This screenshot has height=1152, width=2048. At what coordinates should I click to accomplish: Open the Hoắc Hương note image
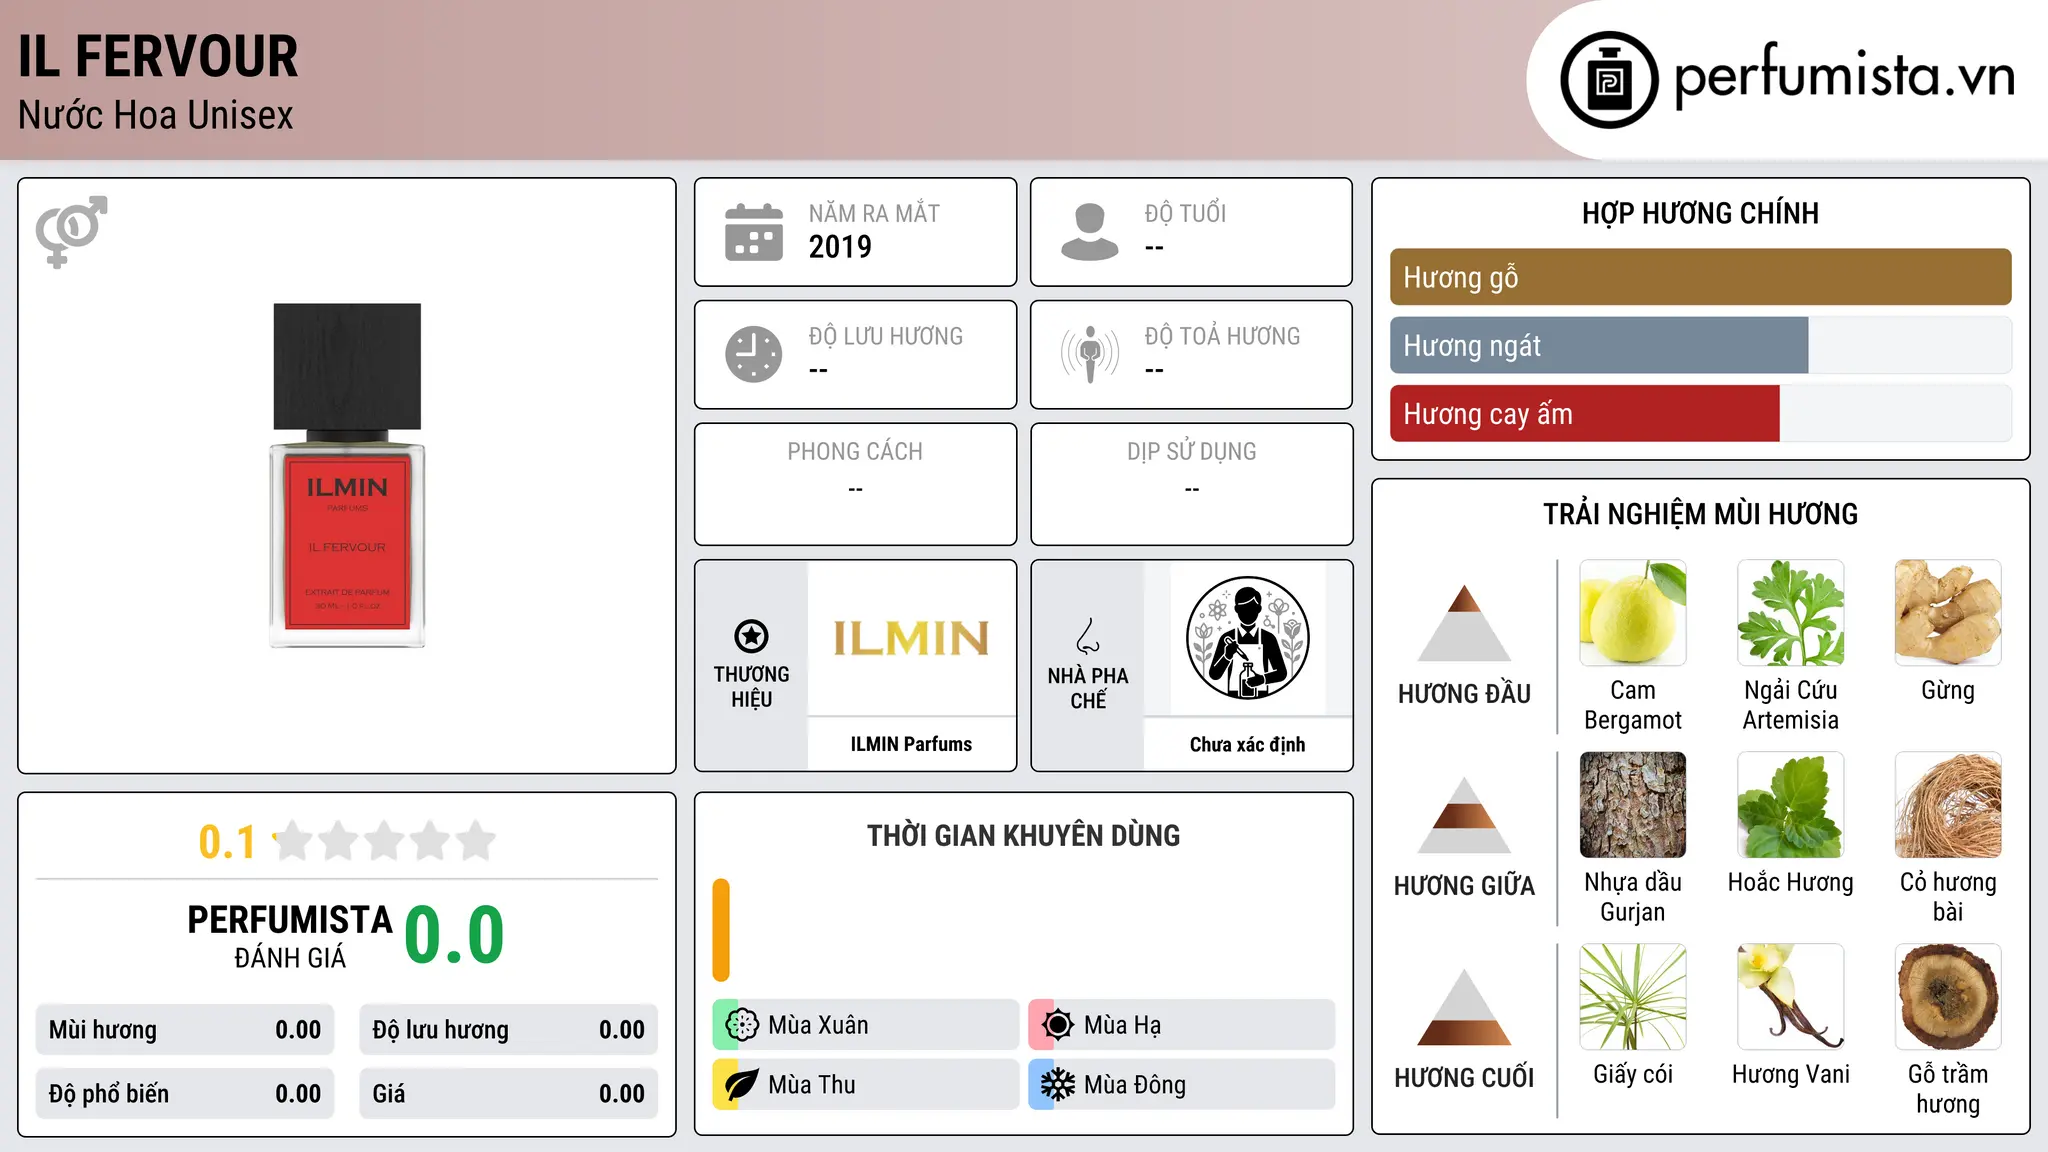point(1791,805)
